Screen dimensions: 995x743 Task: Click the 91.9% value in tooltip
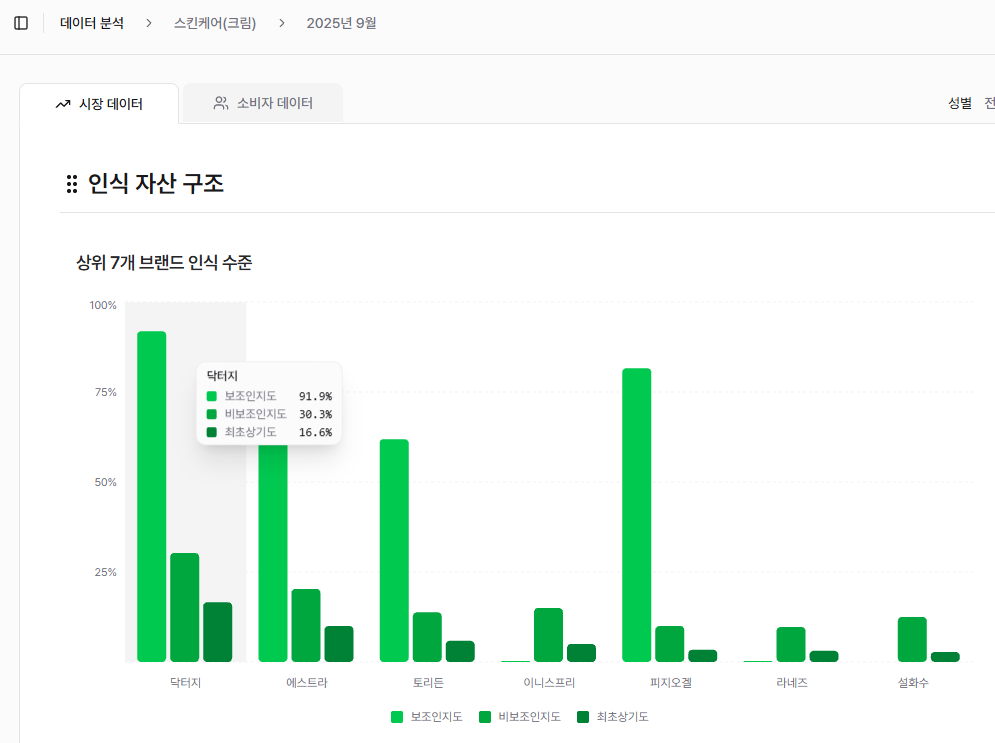[315, 396]
